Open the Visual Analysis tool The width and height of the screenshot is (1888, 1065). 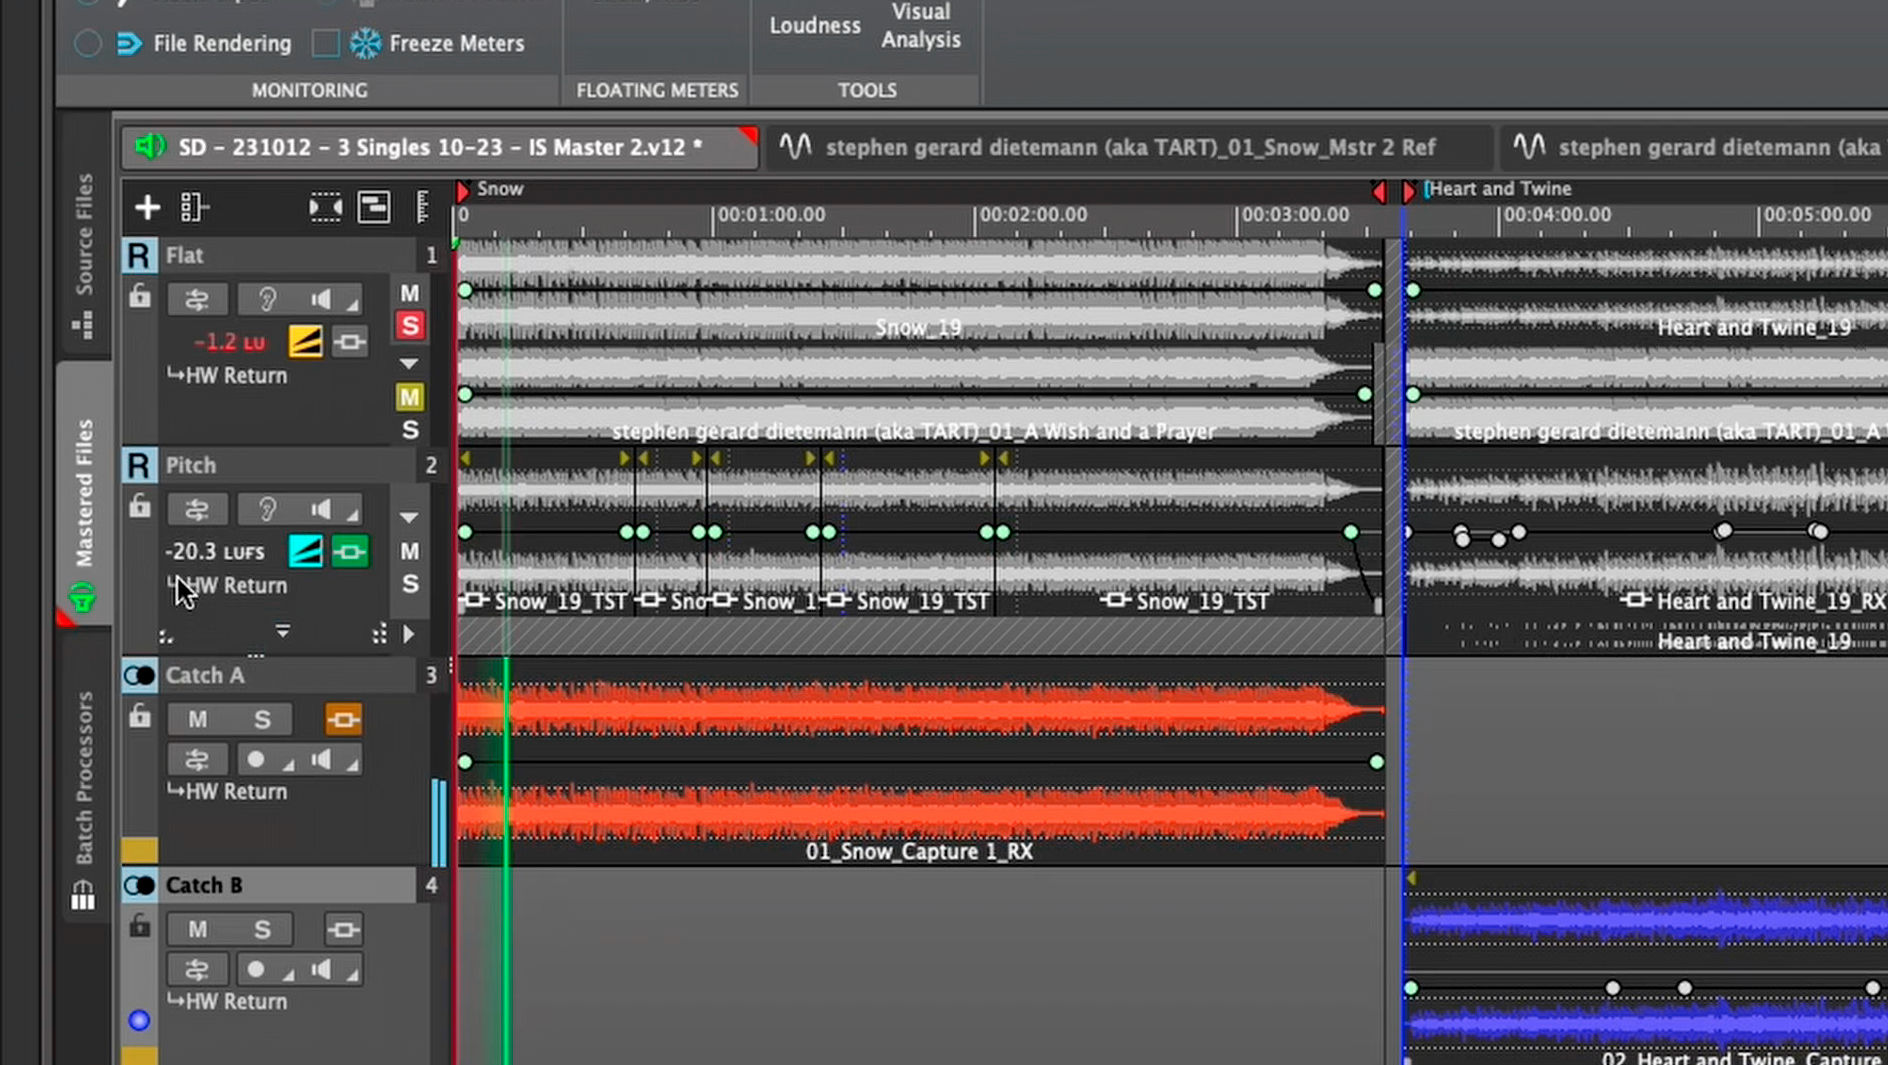click(920, 26)
